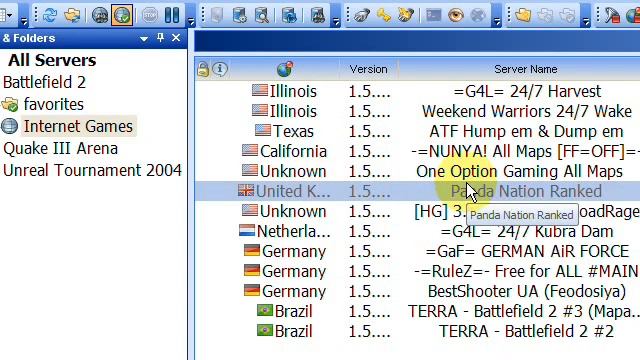Sort servers by Version column header
Screen dimensions: 640x360
point(368,69)
